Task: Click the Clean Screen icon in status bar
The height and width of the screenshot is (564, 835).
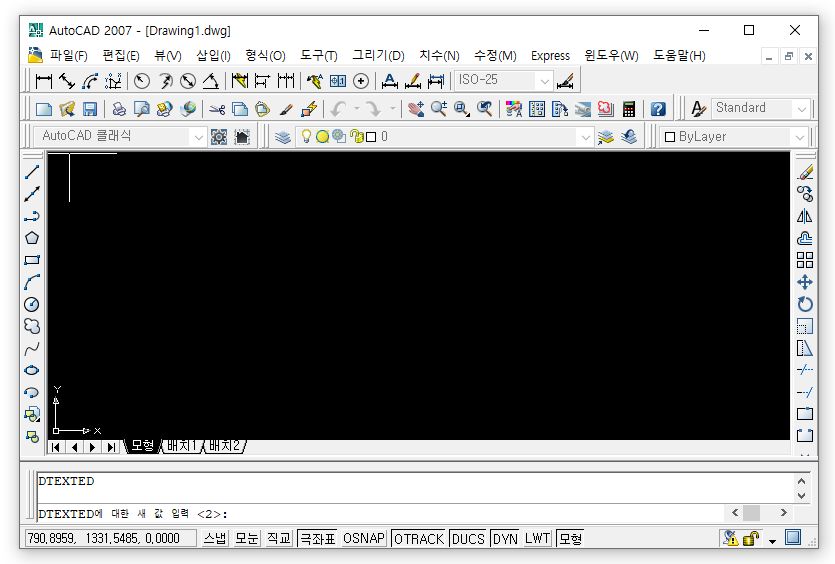Action: tap(793, 537)
